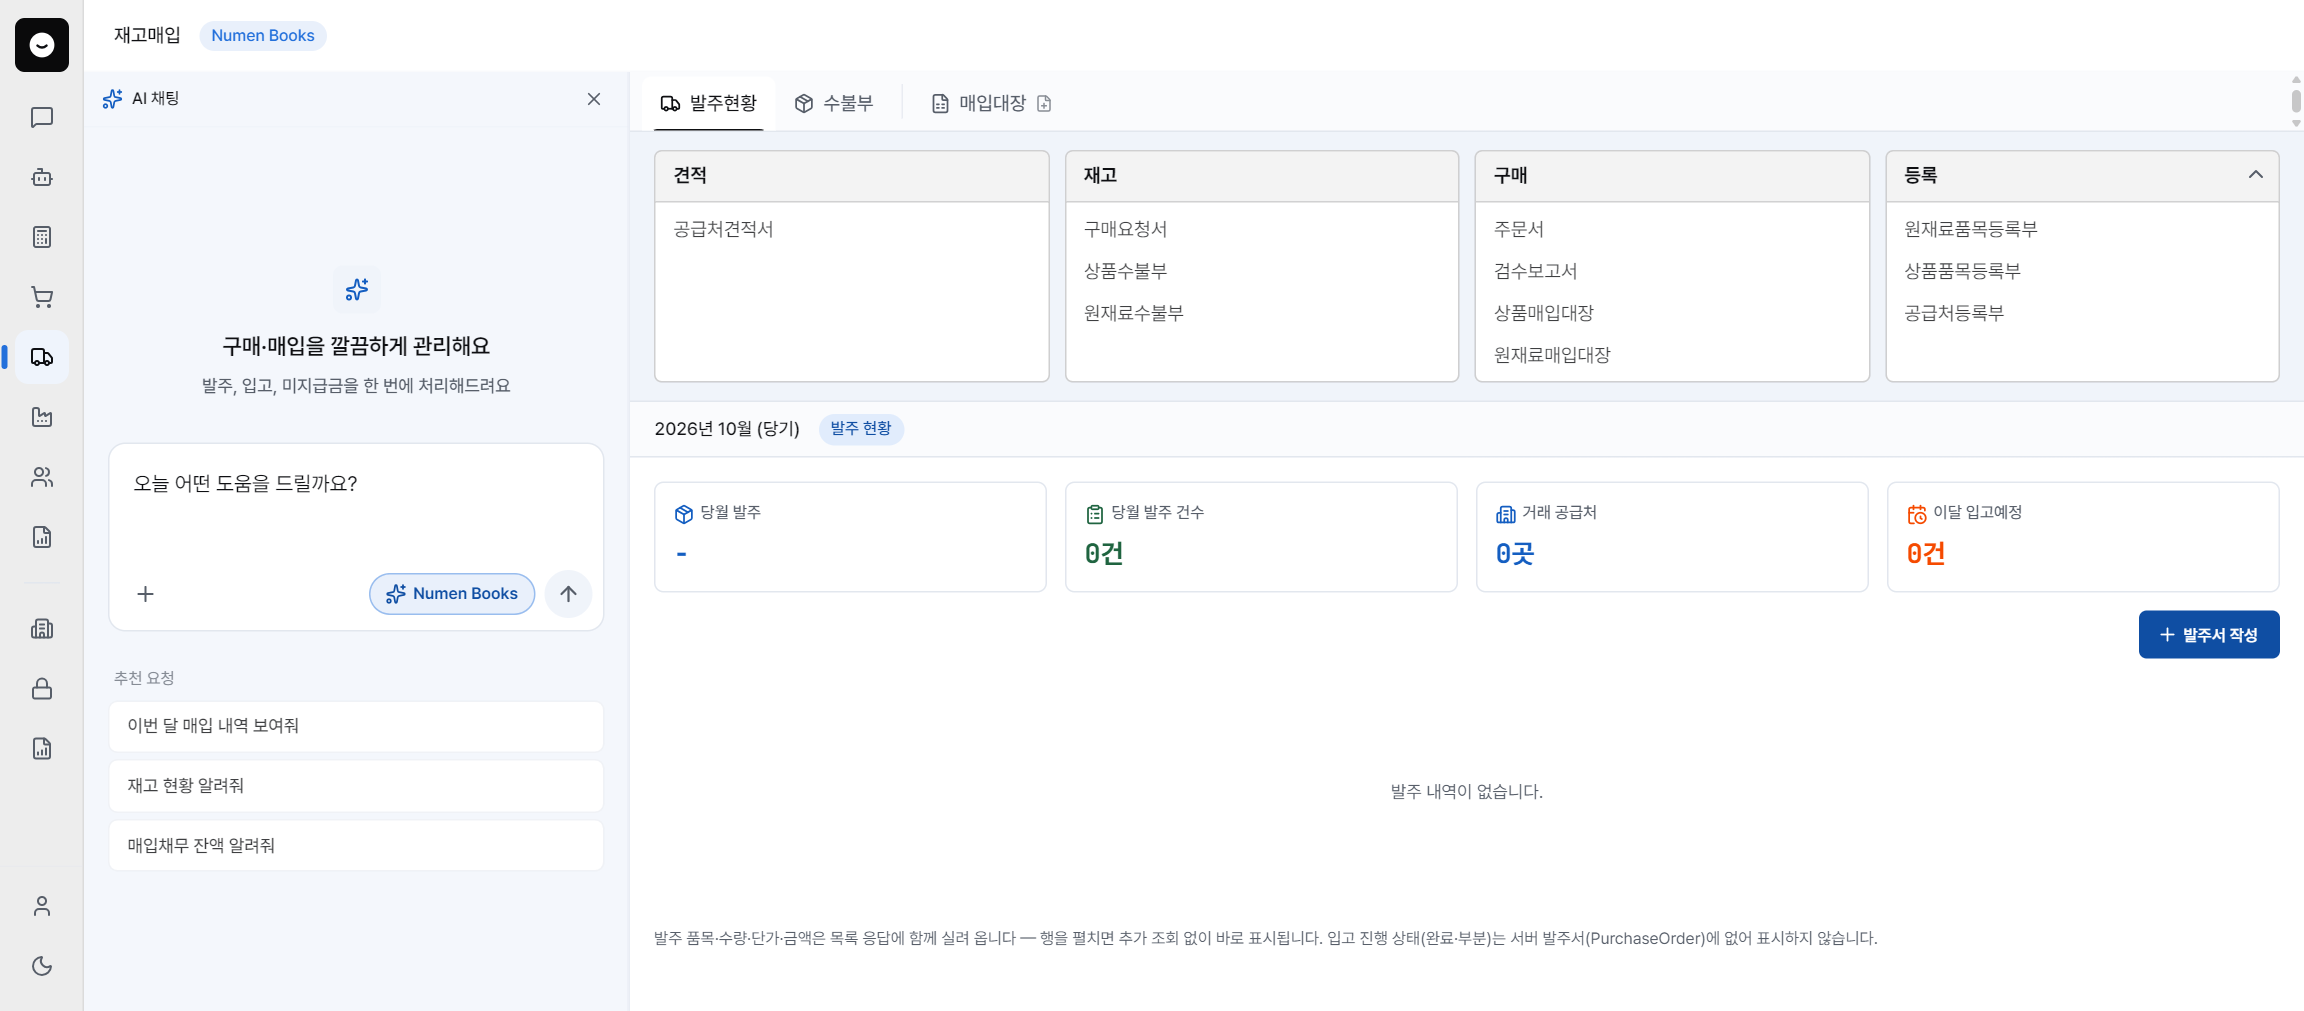Image resolution: width=2304 pixels, height=1011 pixels.
Task: Open 원재료수불부 link
Action: click(x=1134, y=313)
